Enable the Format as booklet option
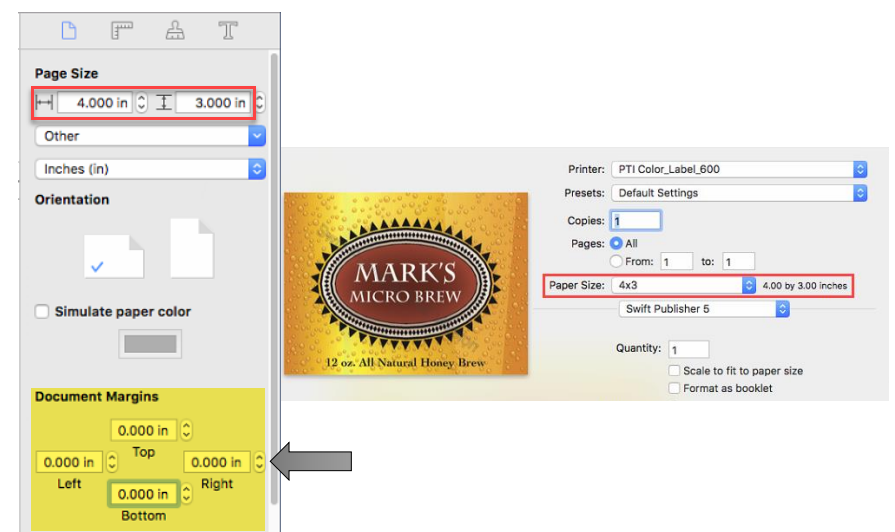The width and height of the screenshot is (895, 532). tap(674, 388)
